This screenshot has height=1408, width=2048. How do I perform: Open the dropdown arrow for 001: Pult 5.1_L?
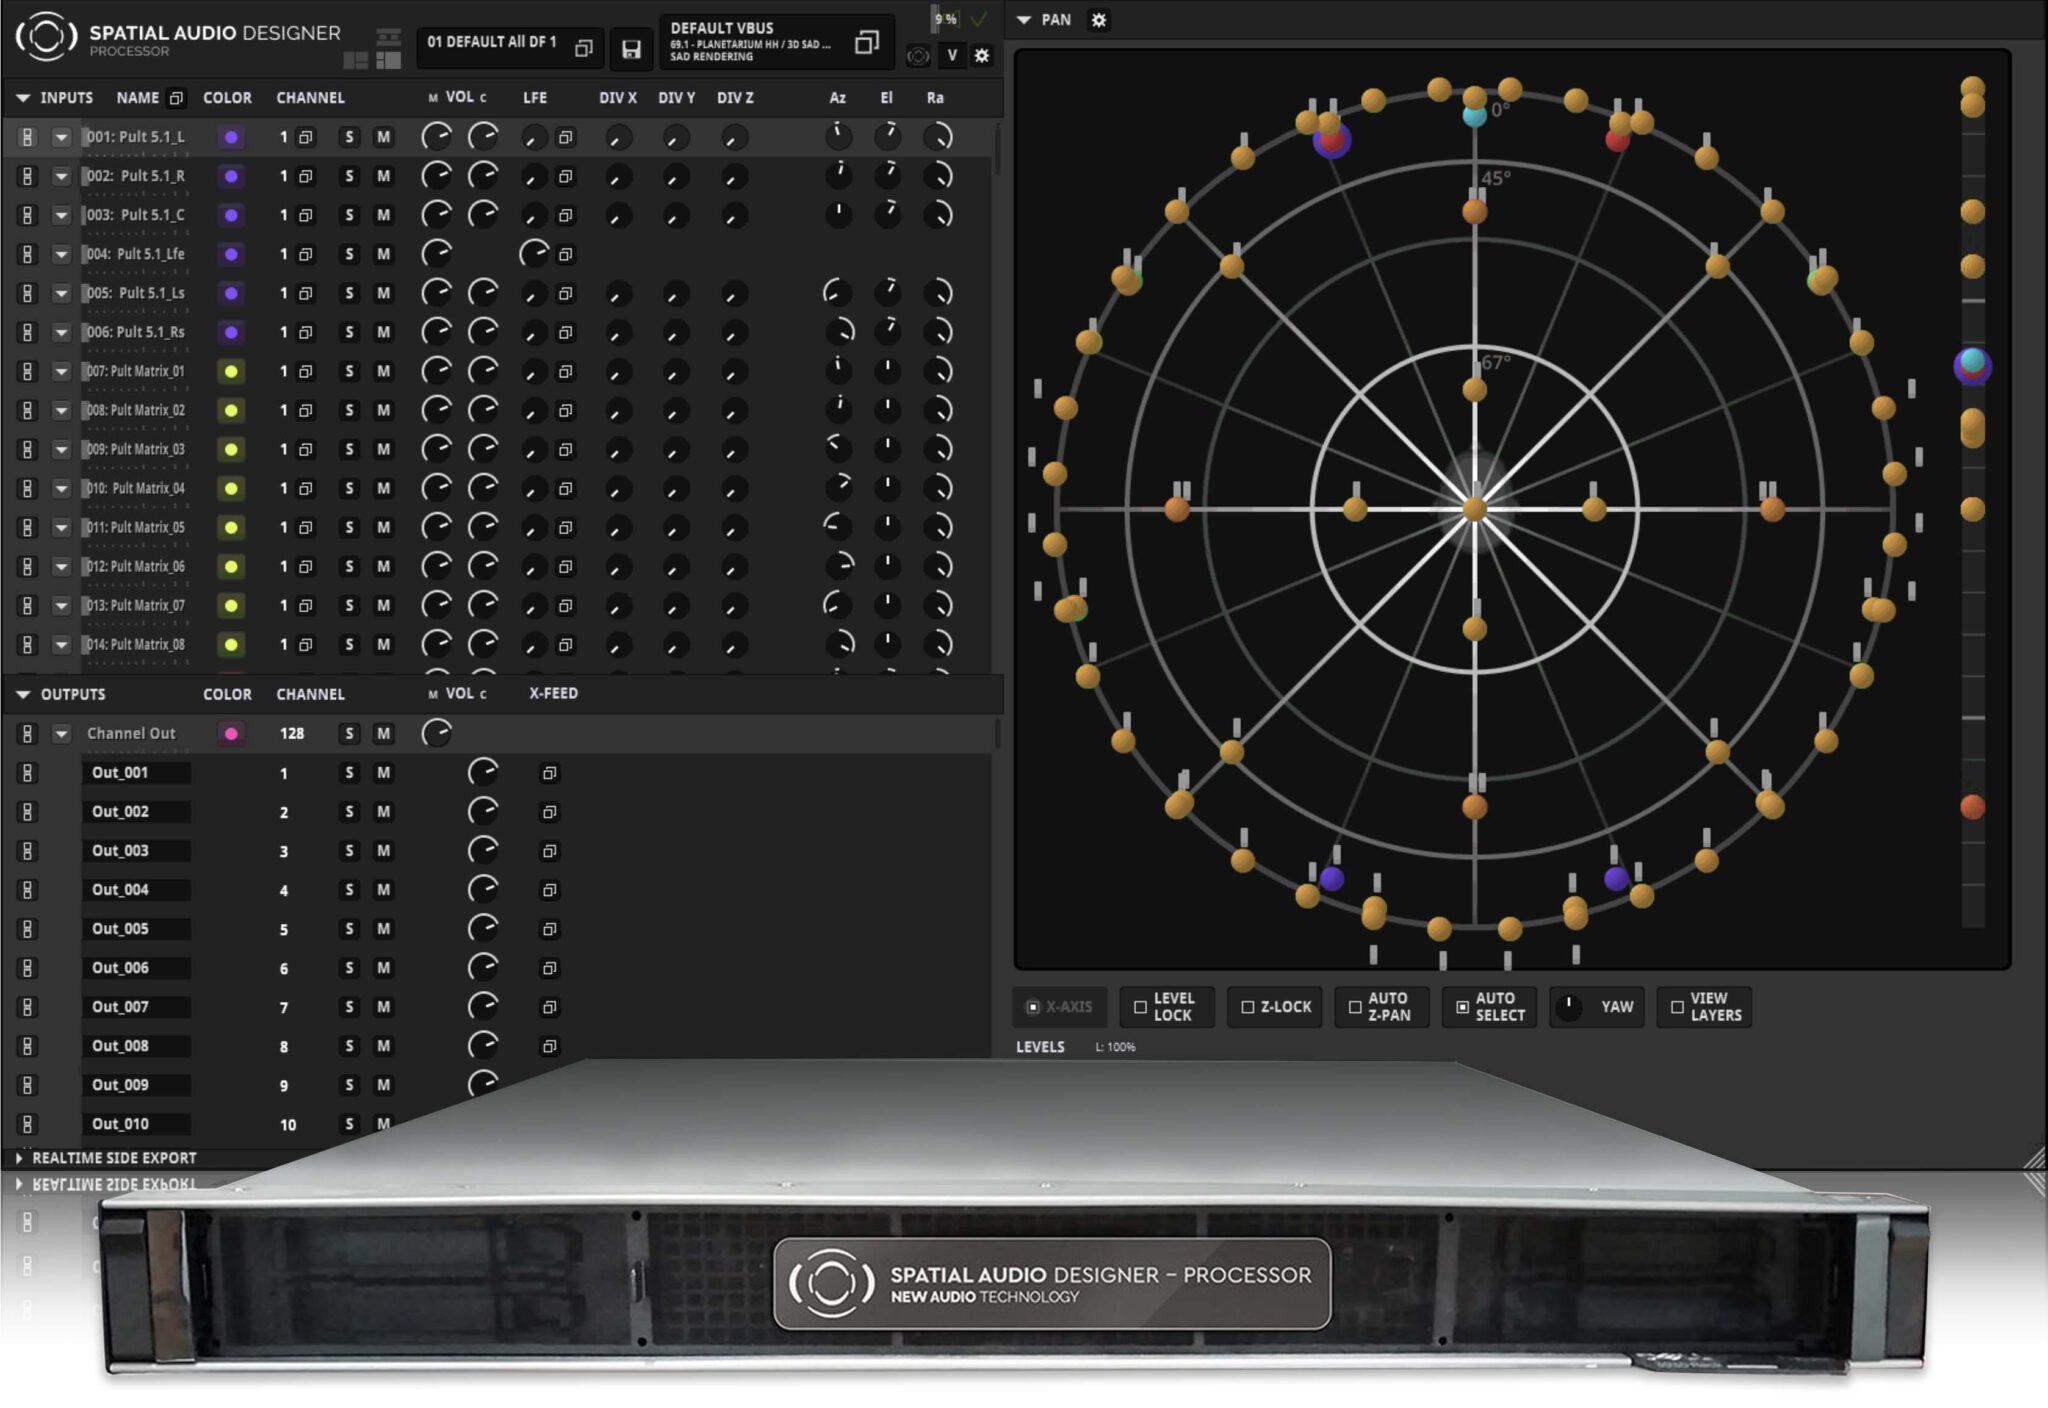[x=61, y=137]
